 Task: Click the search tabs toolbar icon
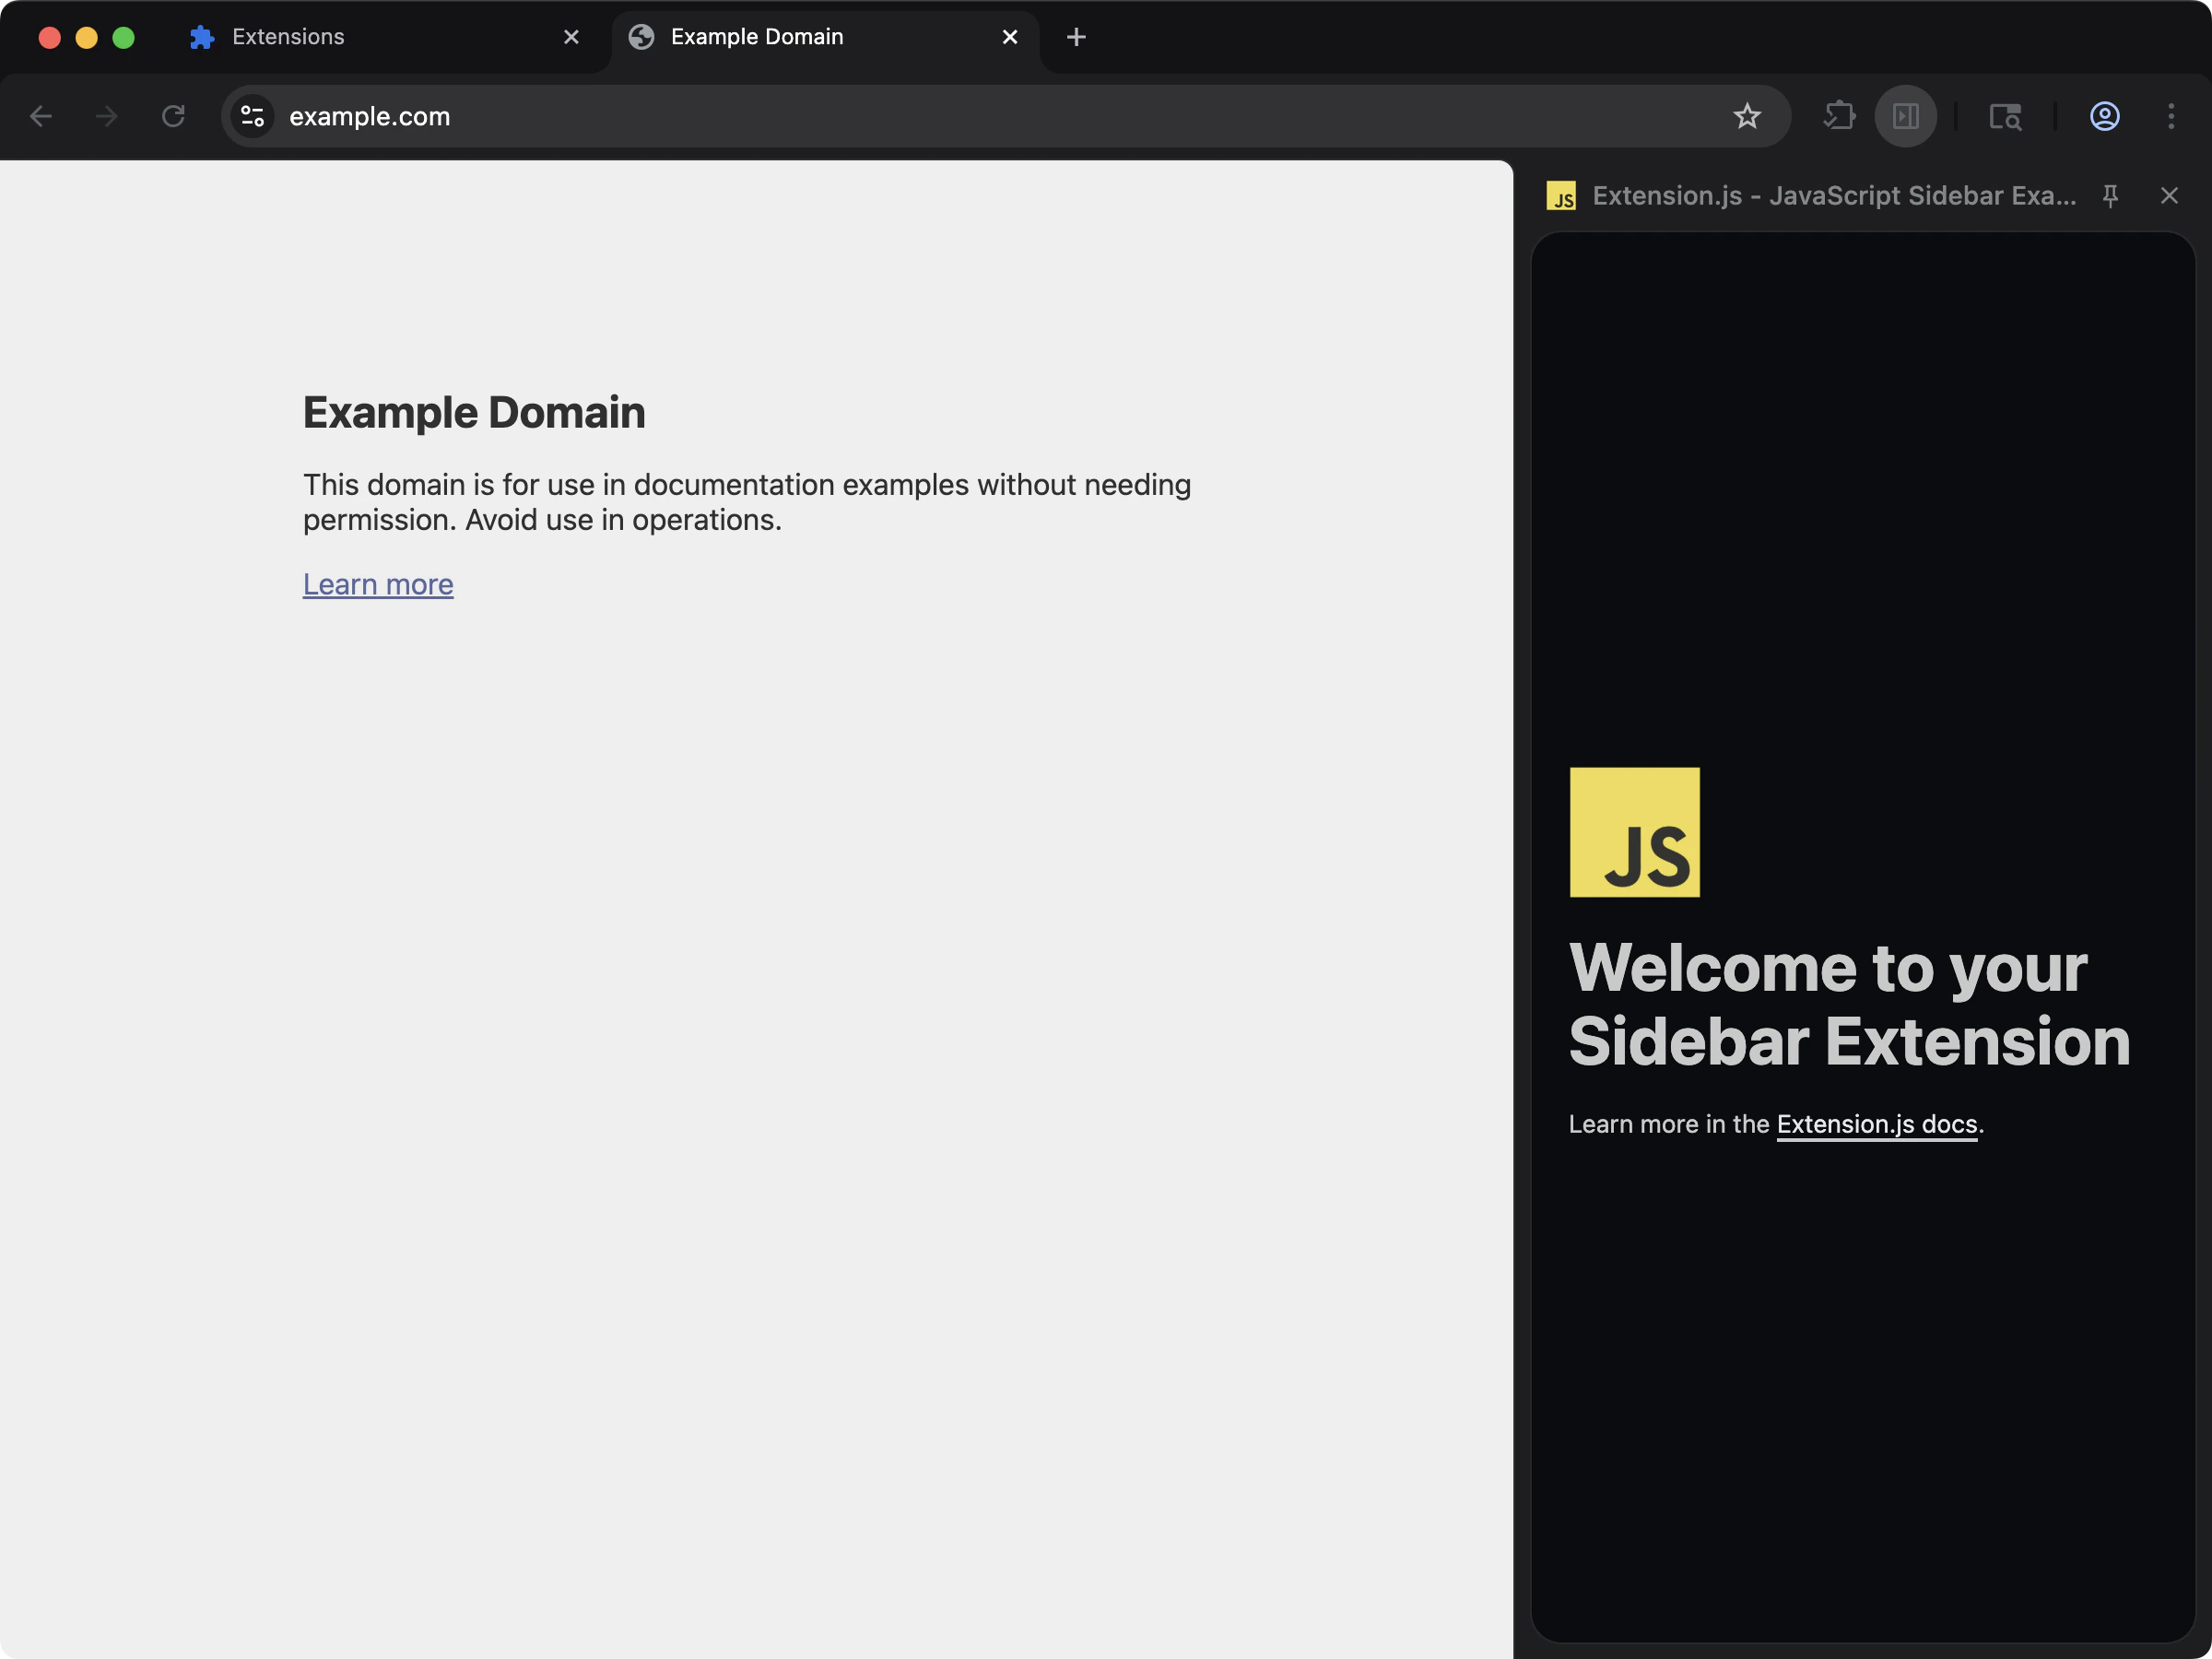coord(2004,116)
